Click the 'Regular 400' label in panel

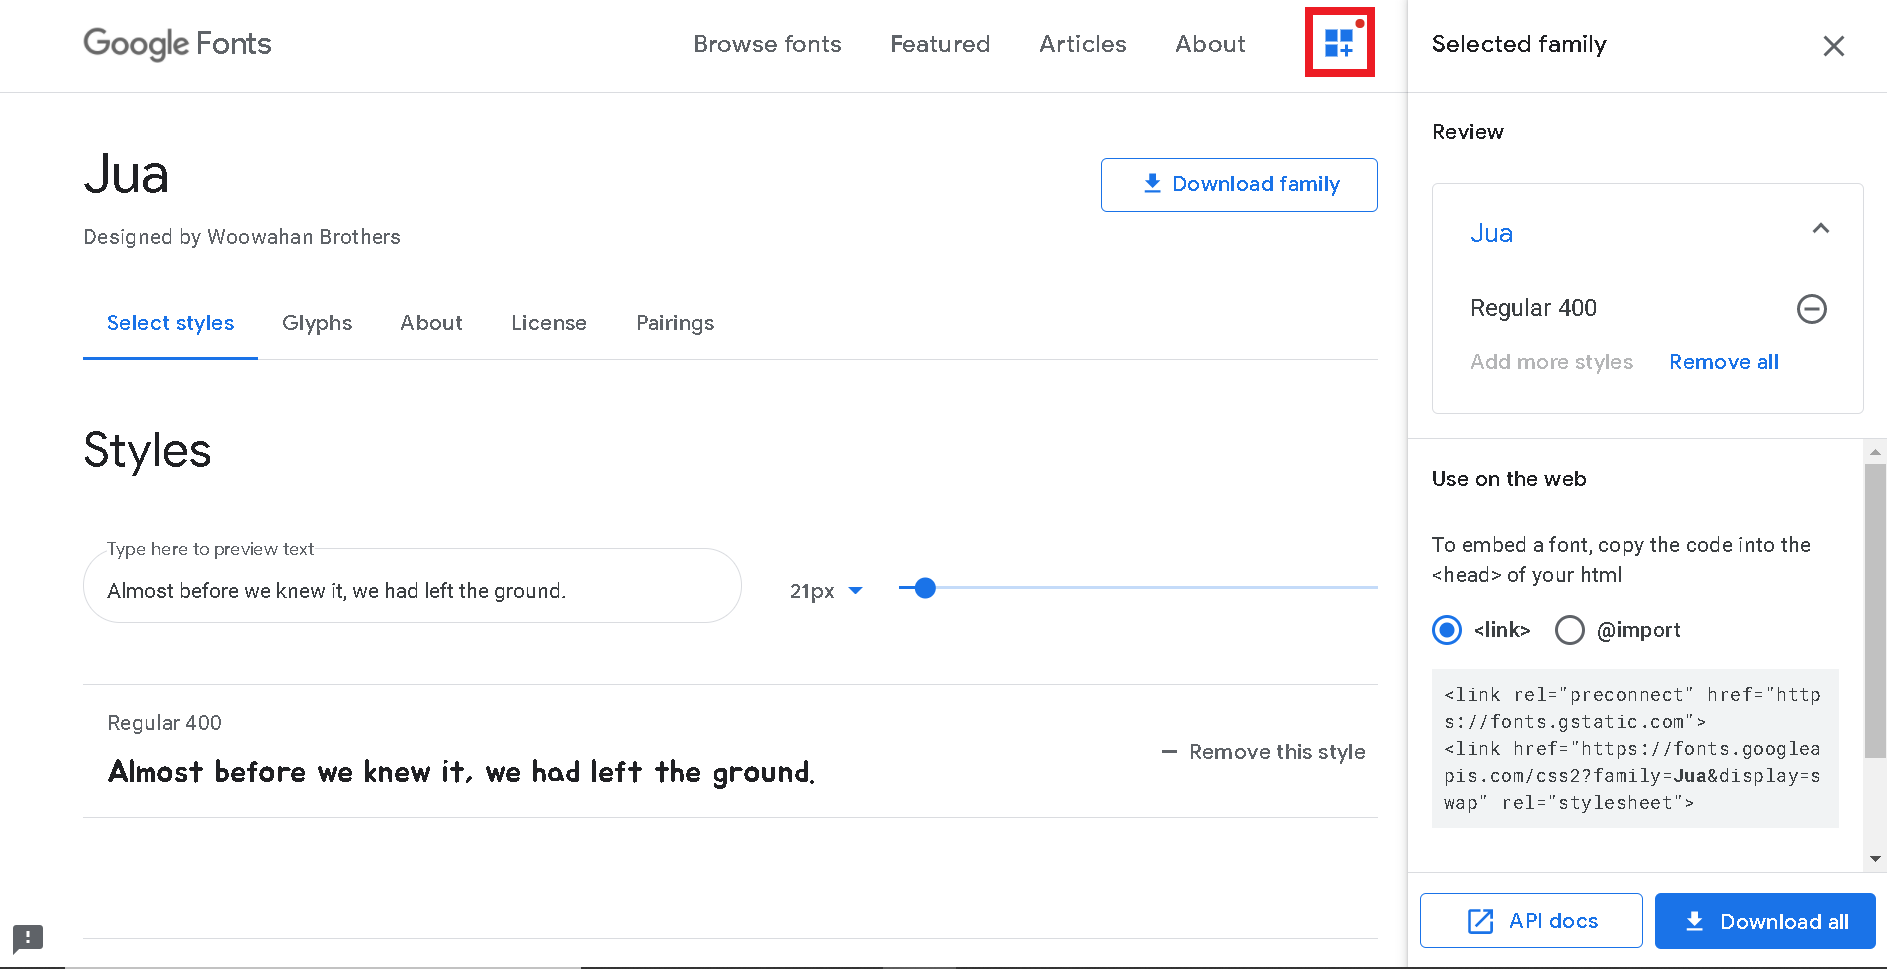pyautogui.click(x=1533, y=308)
